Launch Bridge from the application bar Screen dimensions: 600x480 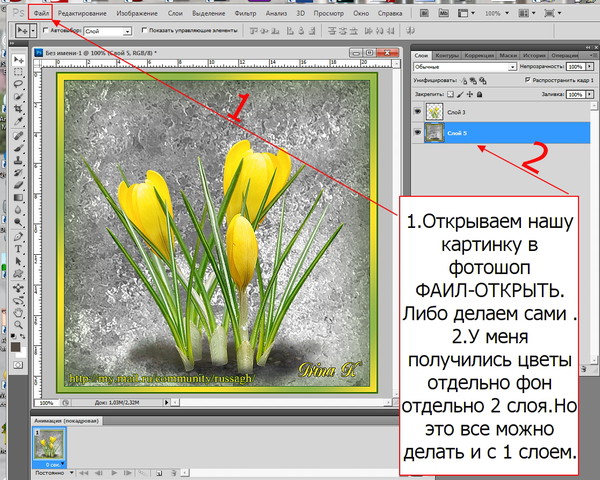[424, 13]
